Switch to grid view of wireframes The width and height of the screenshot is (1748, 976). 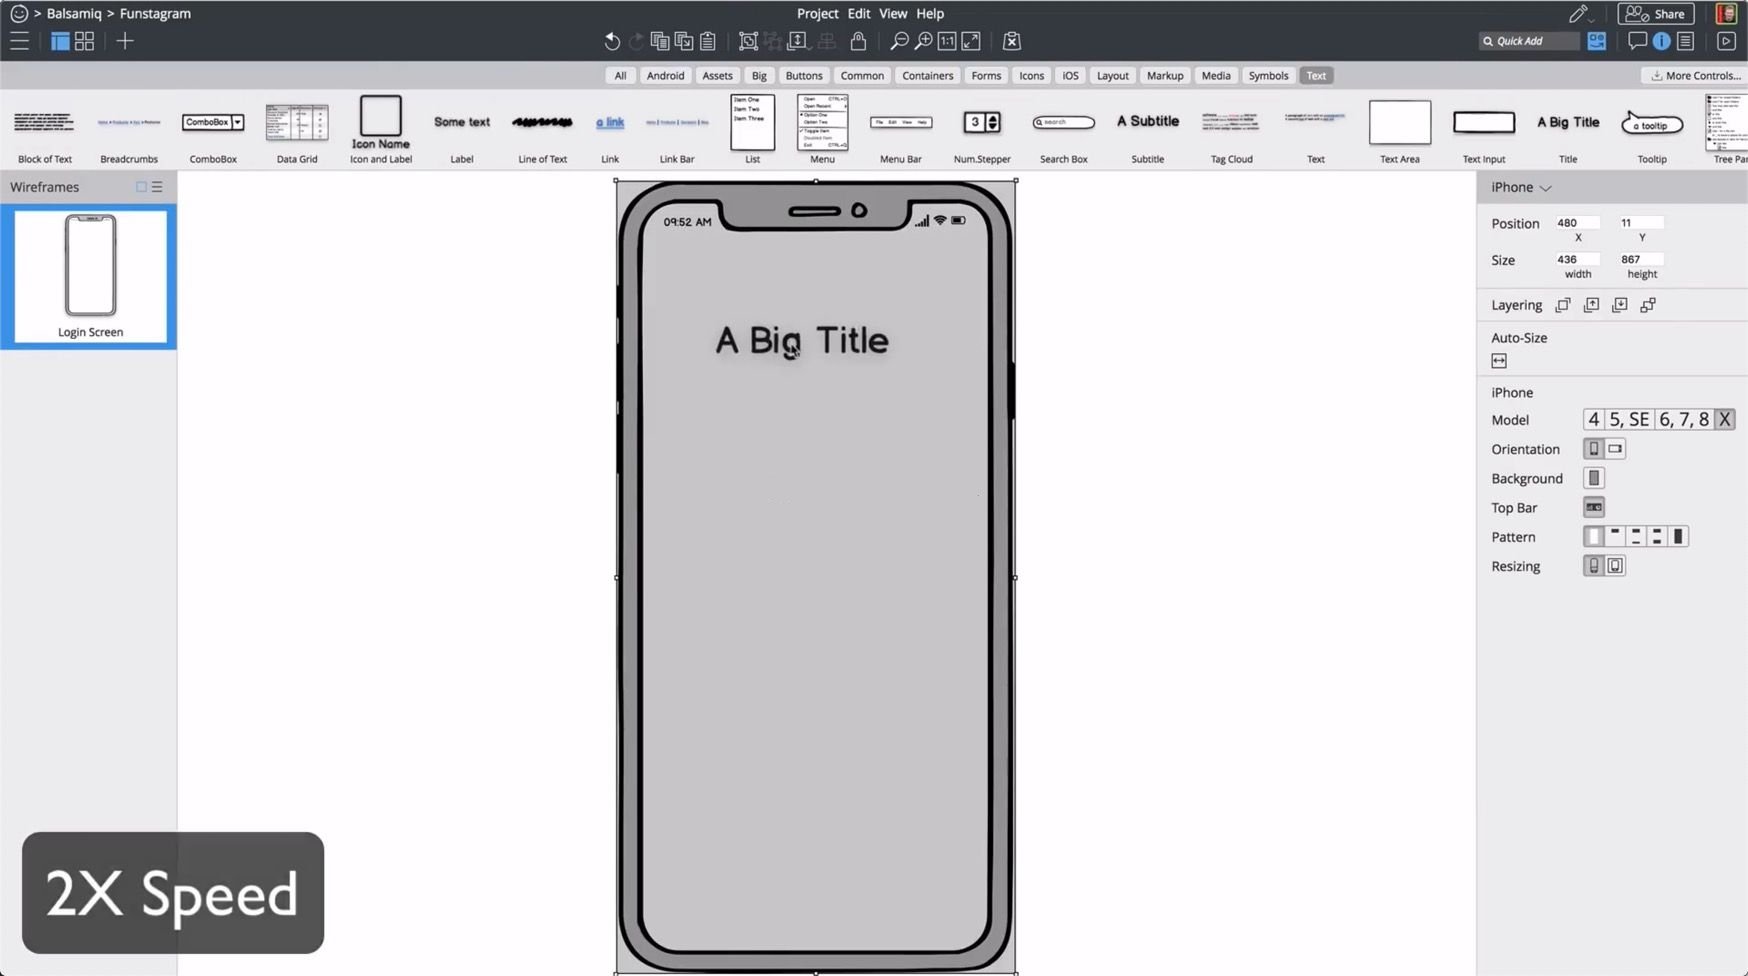[85, 41]
